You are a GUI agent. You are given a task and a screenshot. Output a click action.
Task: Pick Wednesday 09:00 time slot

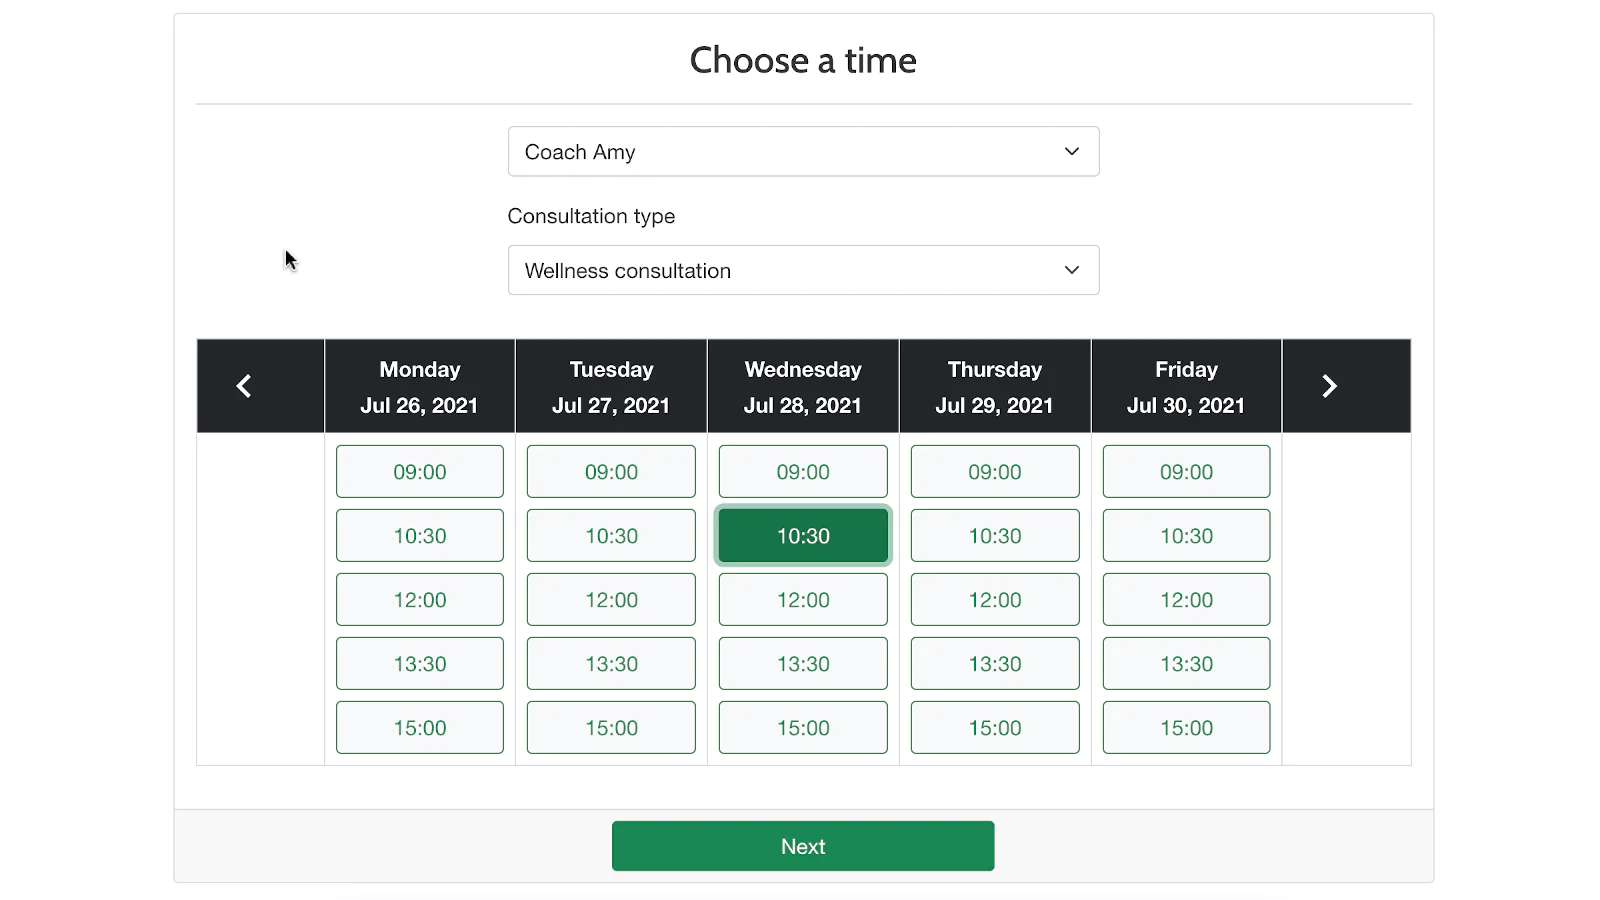pos(803,472)
